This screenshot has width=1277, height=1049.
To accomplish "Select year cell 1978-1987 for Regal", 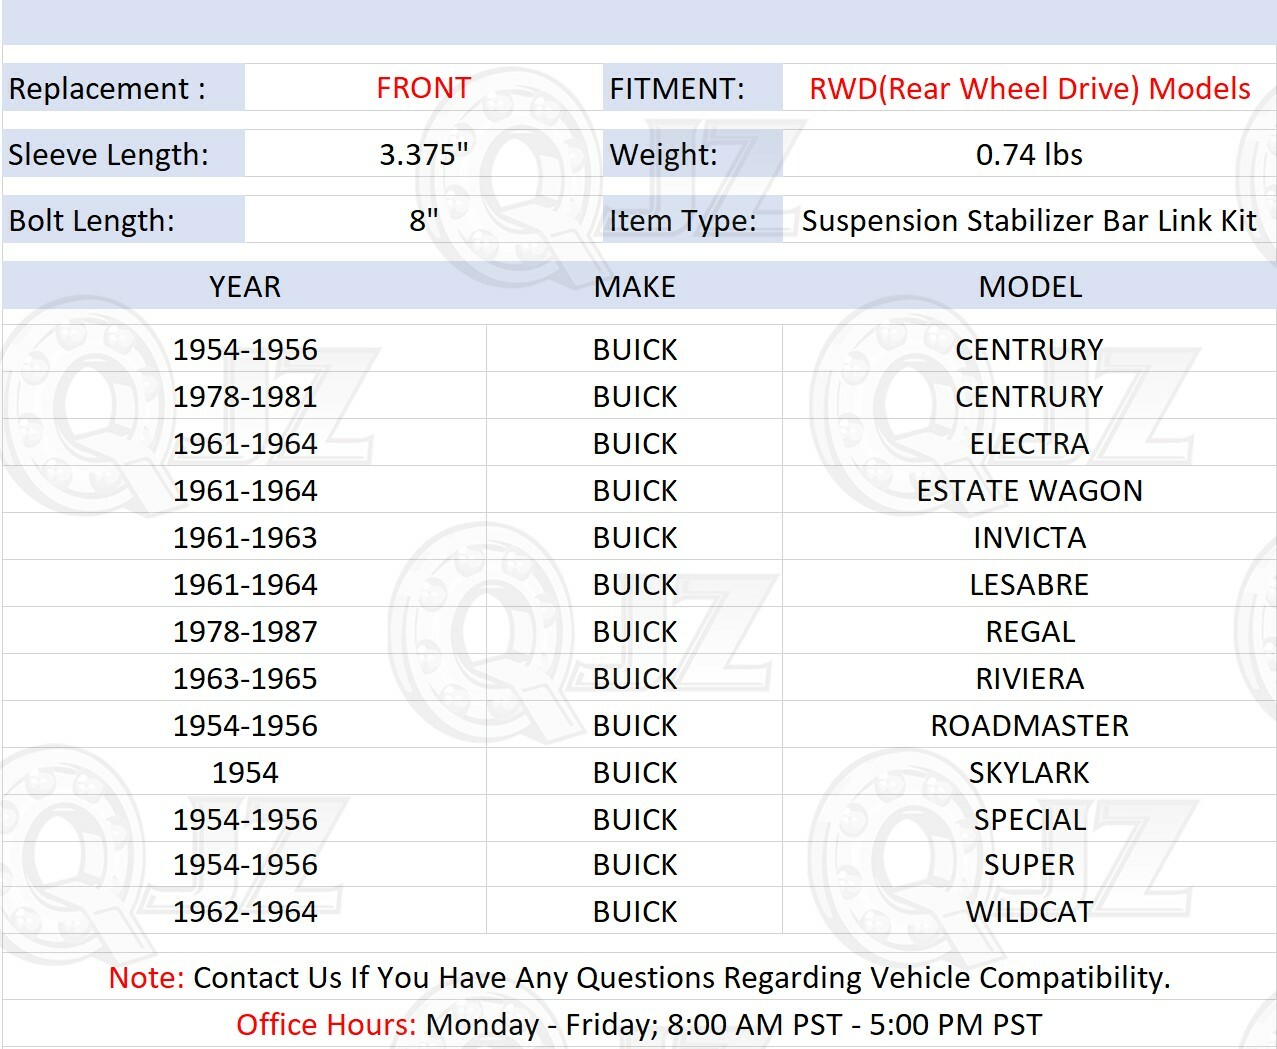I will tap(245, 631).
